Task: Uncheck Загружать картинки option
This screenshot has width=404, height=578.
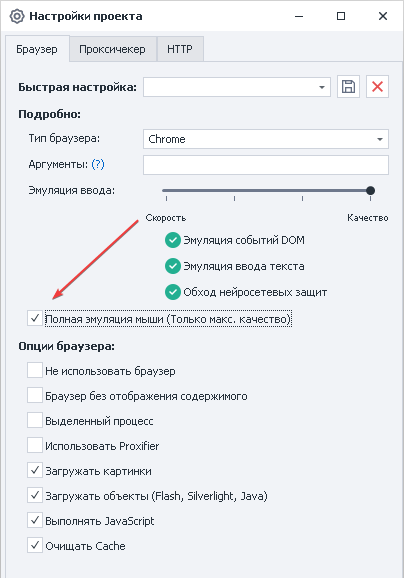Action: 35,471
